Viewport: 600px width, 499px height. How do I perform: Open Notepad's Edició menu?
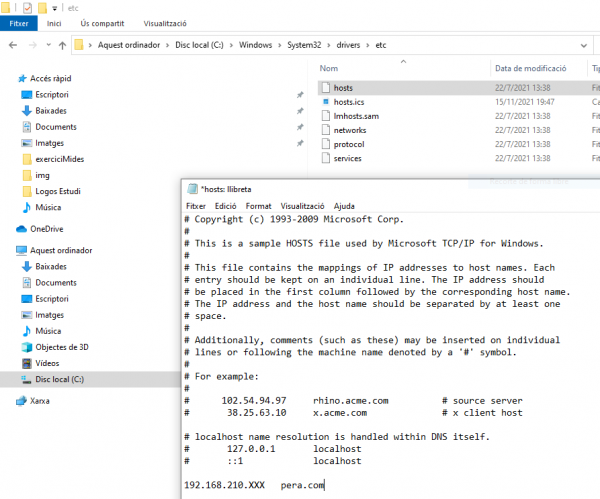(225, 206)
